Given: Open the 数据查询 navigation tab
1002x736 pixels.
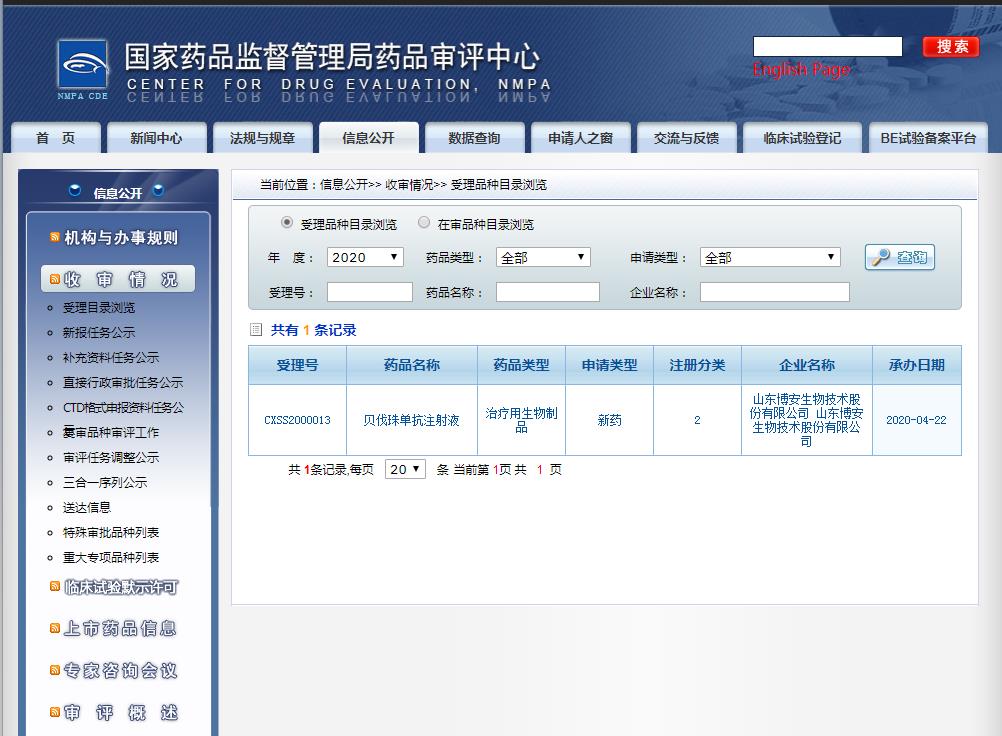Looking at the screenshot, I should 475,138.
